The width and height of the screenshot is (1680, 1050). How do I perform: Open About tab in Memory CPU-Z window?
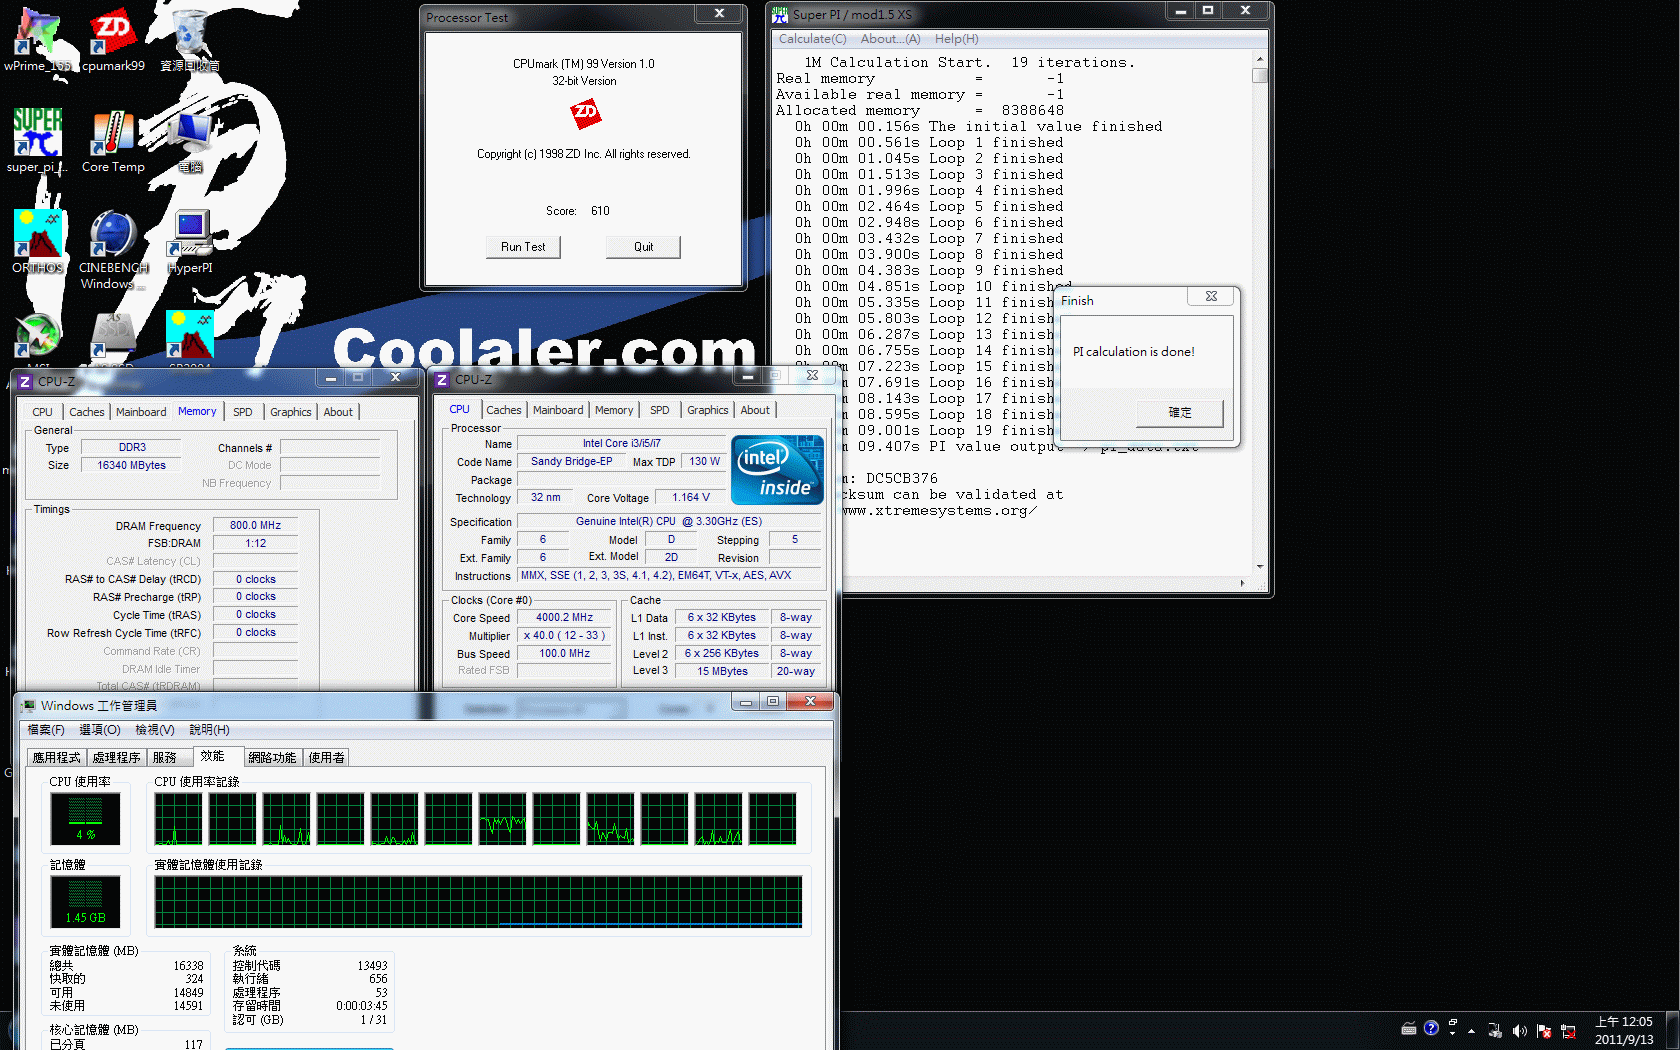[338, 412]
